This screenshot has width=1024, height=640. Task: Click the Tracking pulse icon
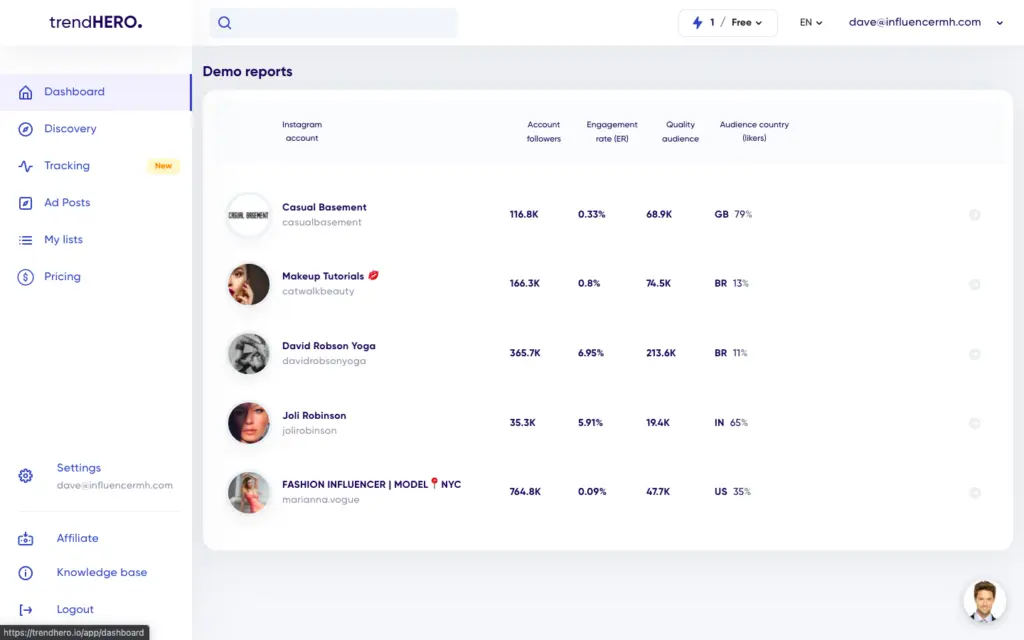(x=26, y=166)
